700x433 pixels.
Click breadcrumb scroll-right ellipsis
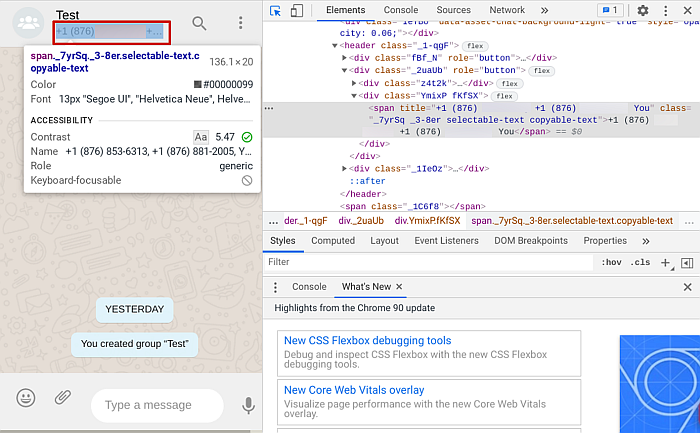coord(689,221)
